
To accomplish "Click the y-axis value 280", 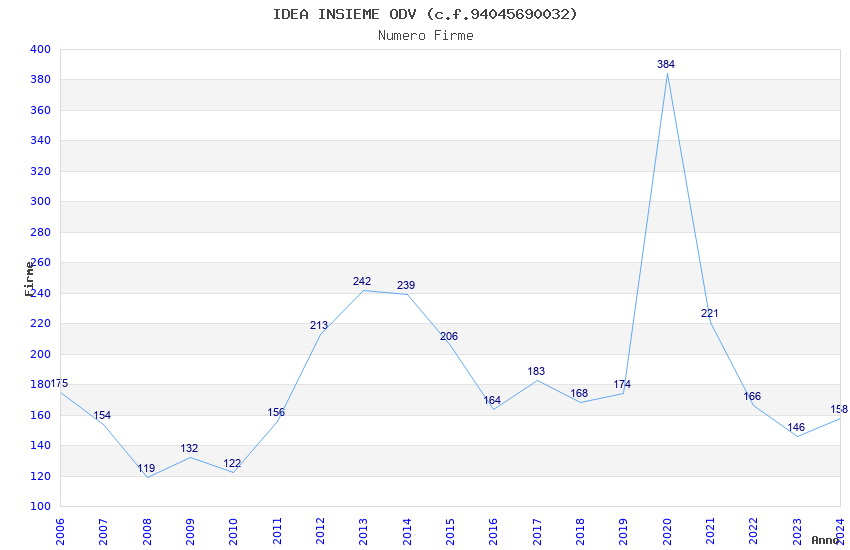I will 40,232.
